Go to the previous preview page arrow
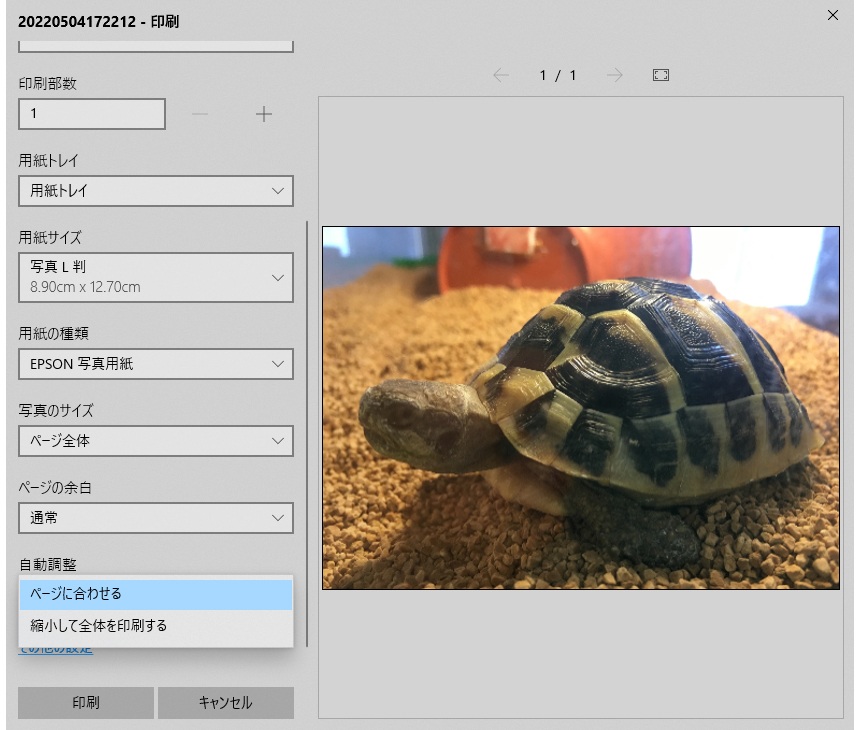 click(501, 75)
